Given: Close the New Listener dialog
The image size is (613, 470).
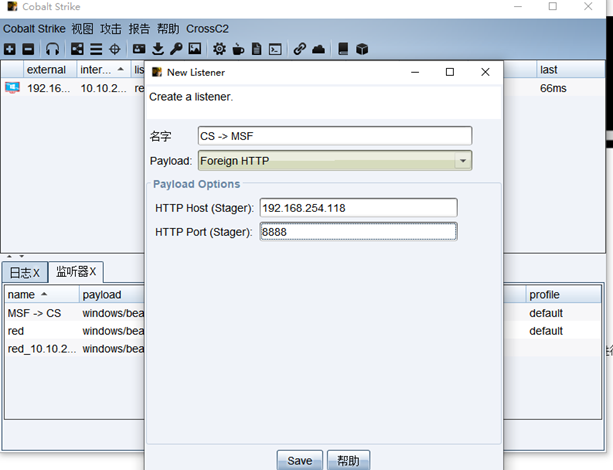Looking at the screenshot, I should pos(485,72).
